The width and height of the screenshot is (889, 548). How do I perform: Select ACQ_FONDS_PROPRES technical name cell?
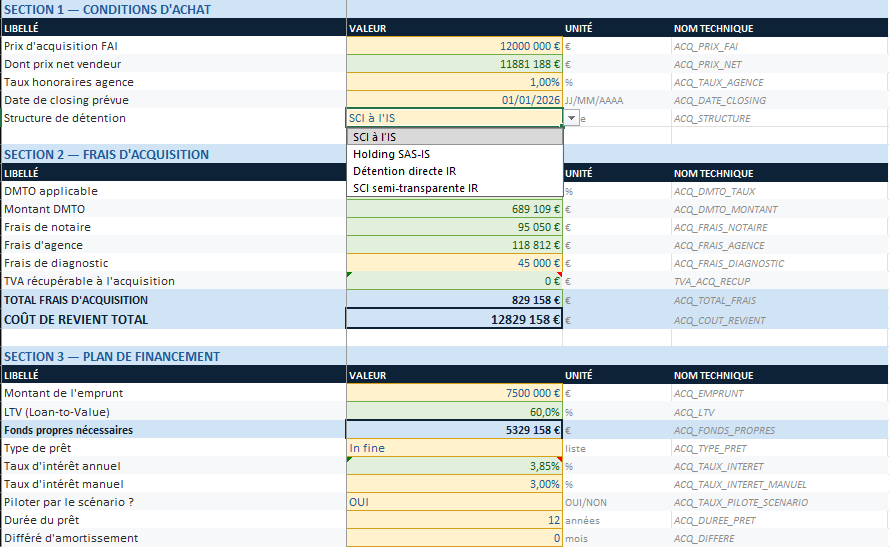point(724,431)
